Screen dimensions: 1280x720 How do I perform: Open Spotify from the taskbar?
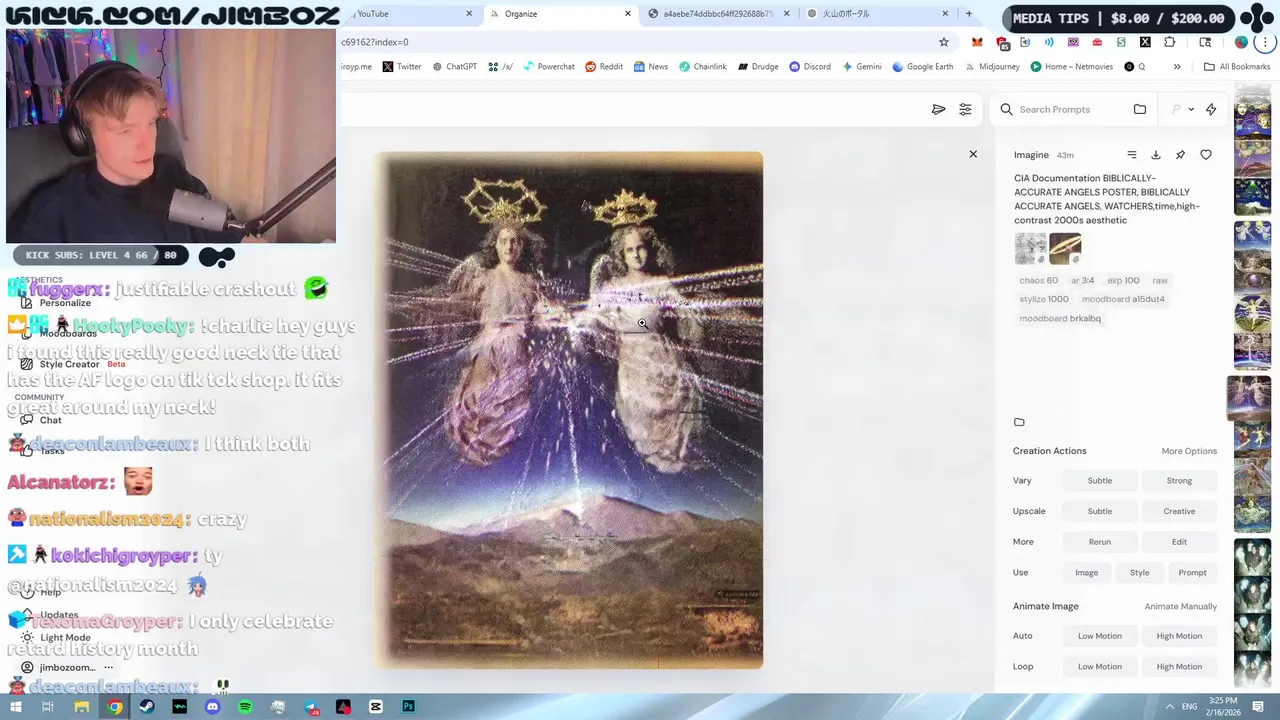[245, 707]
